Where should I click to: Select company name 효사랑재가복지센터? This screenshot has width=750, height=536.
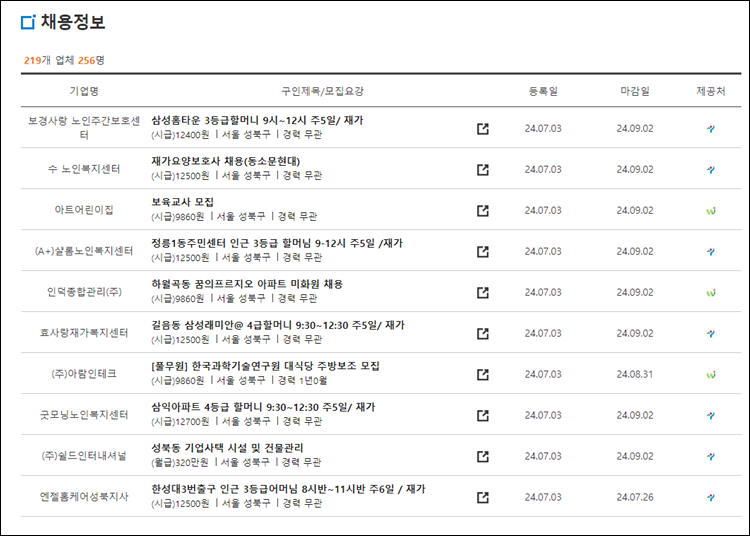click(84, 333)
